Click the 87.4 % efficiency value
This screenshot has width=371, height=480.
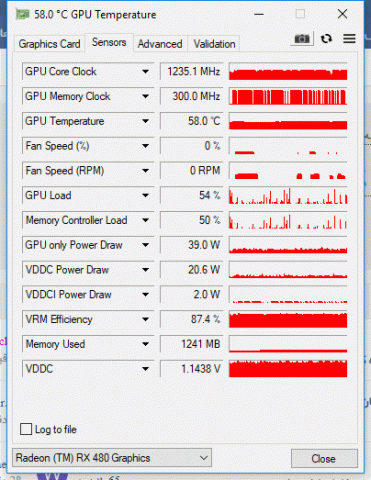pyautogui.click(x=191, y=319)
